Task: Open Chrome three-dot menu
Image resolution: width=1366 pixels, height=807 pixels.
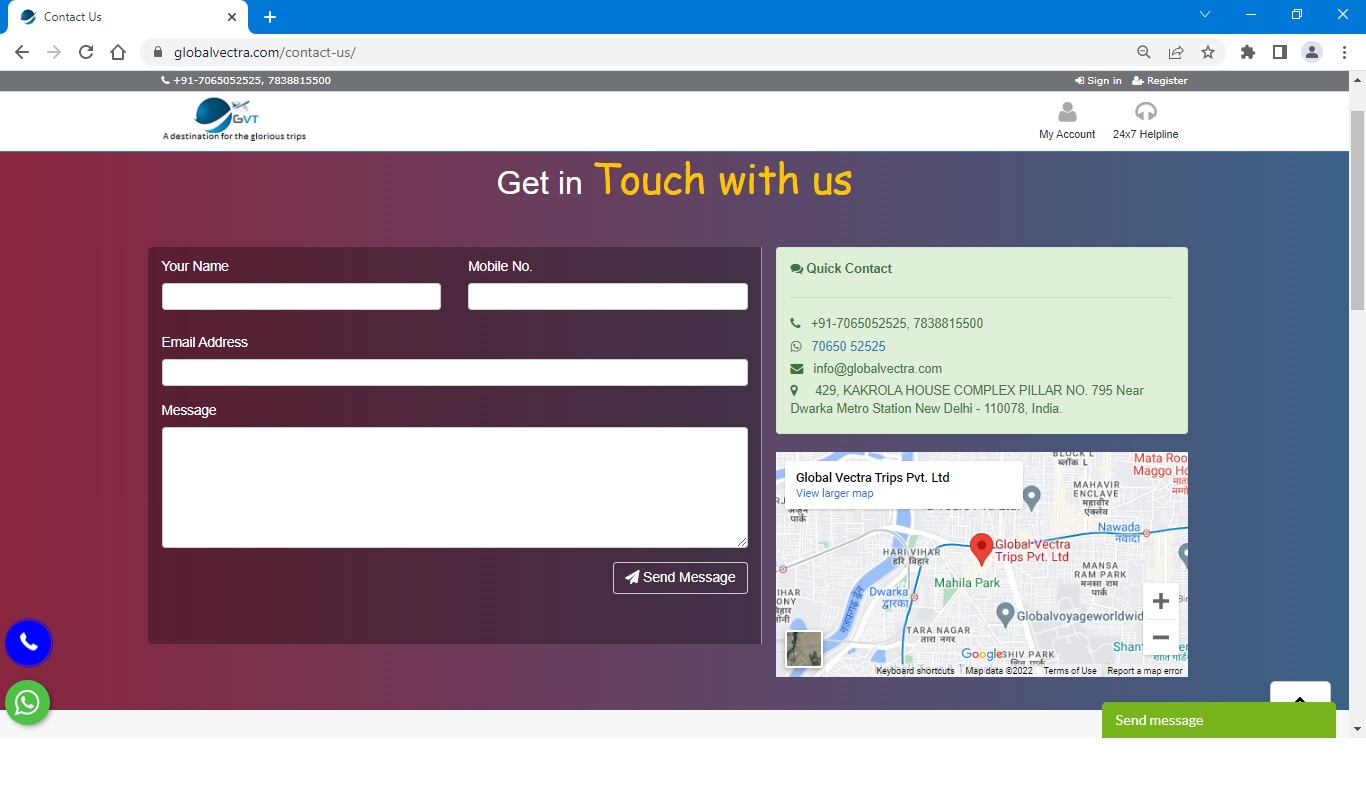Action: (1345, 52)
